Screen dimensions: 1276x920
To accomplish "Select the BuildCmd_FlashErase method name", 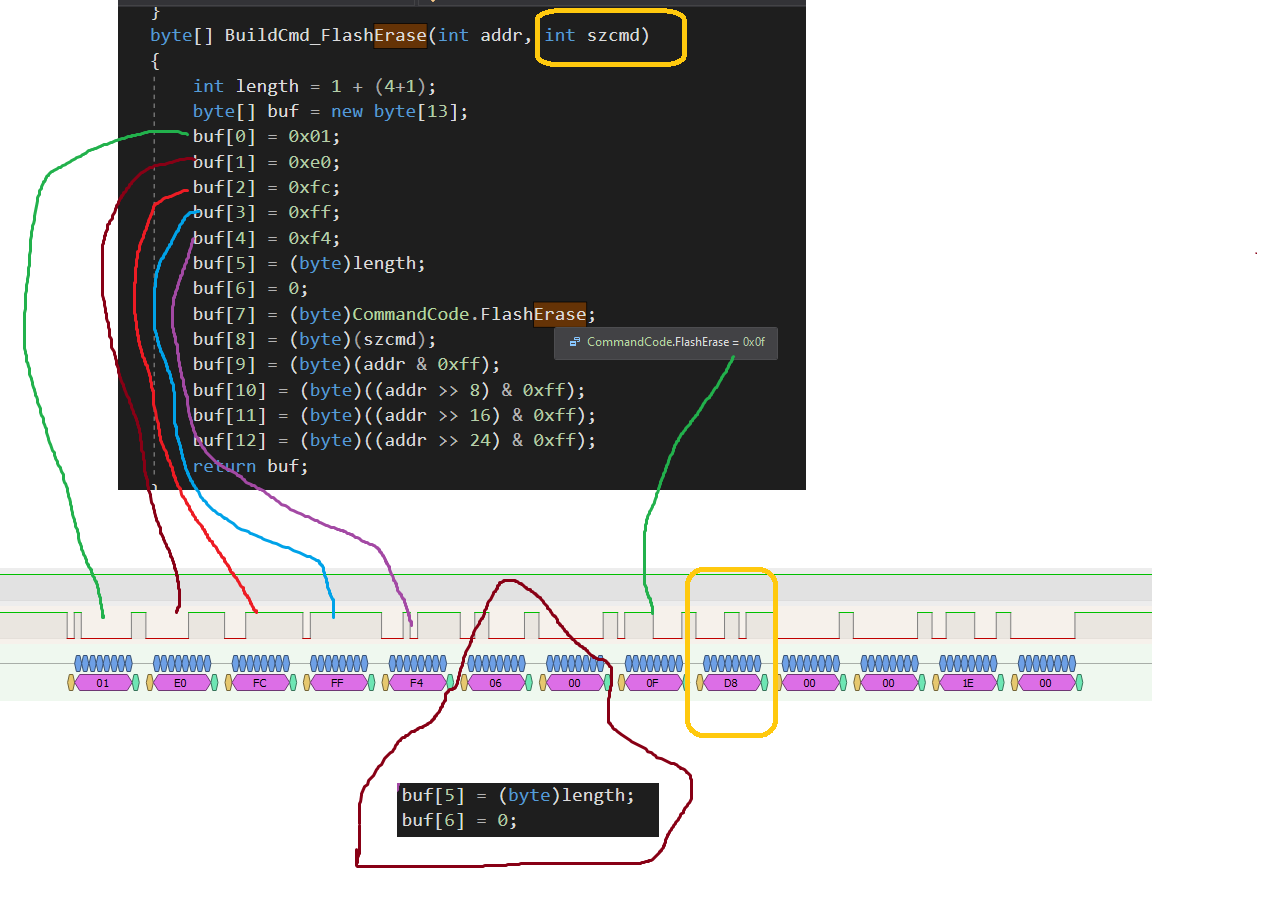I will pyautogui.click(x=325, y=35).
